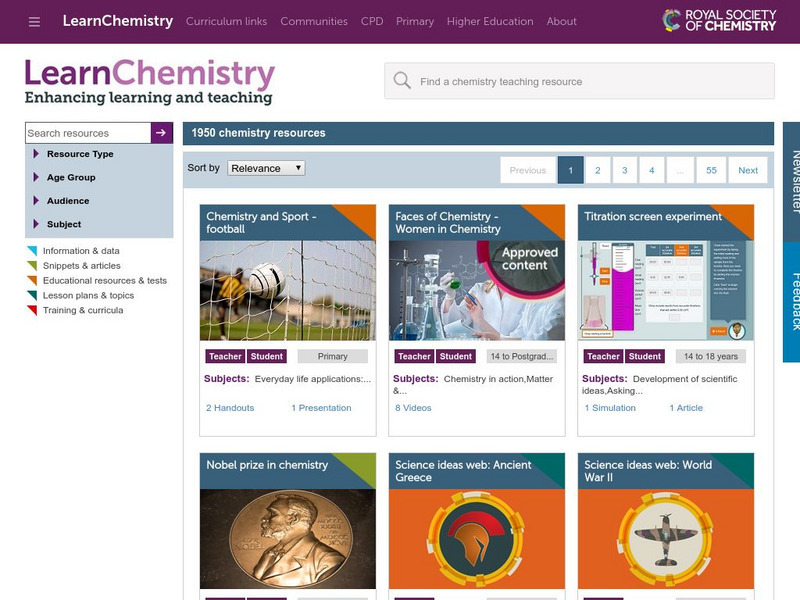
Task: Jump to results page 55
Action: coord(711,170)
